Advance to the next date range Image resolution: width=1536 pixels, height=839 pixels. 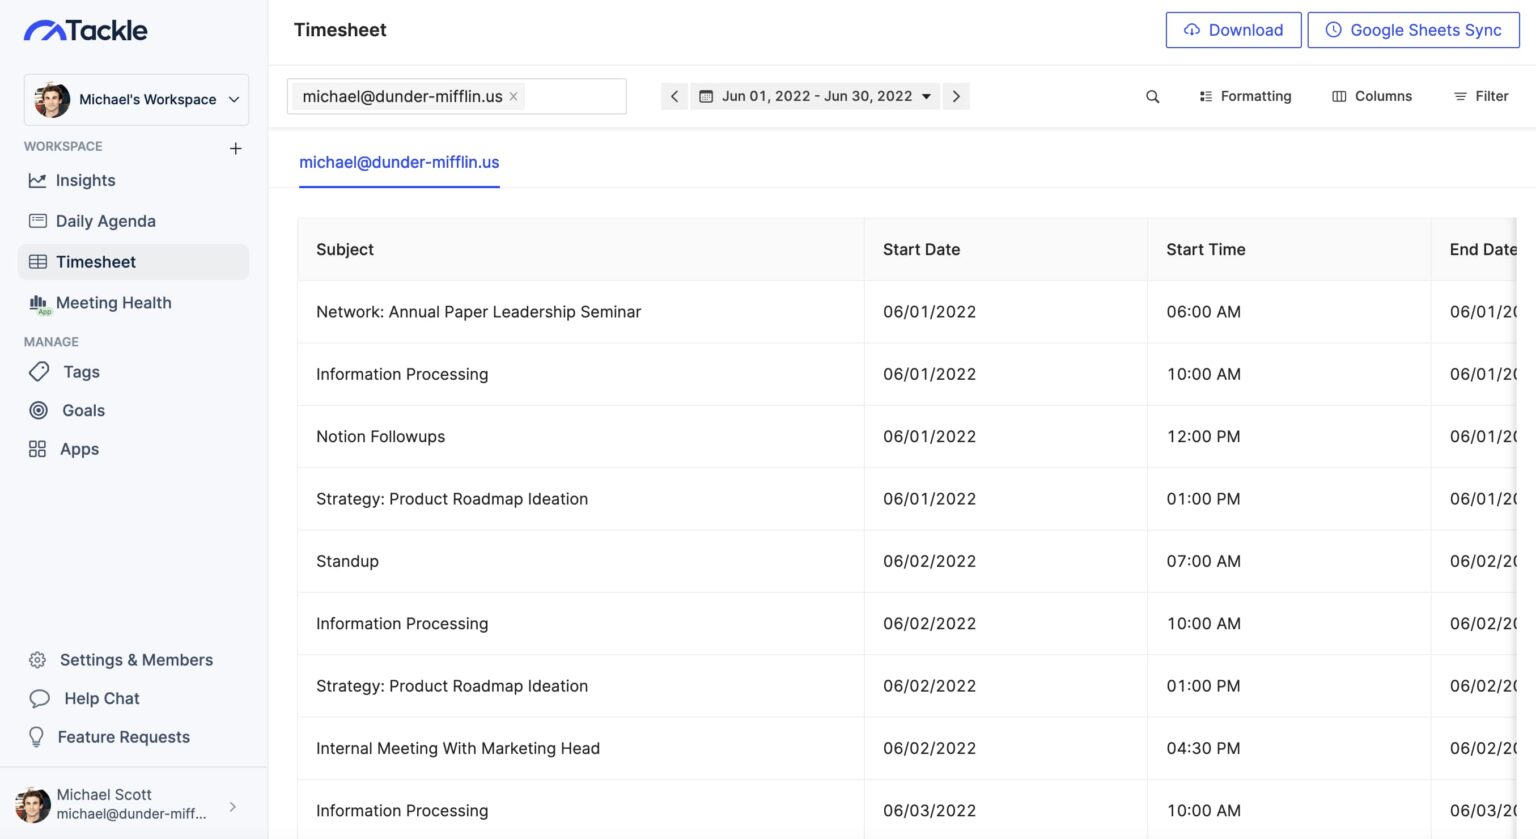[x=956, y=97]
